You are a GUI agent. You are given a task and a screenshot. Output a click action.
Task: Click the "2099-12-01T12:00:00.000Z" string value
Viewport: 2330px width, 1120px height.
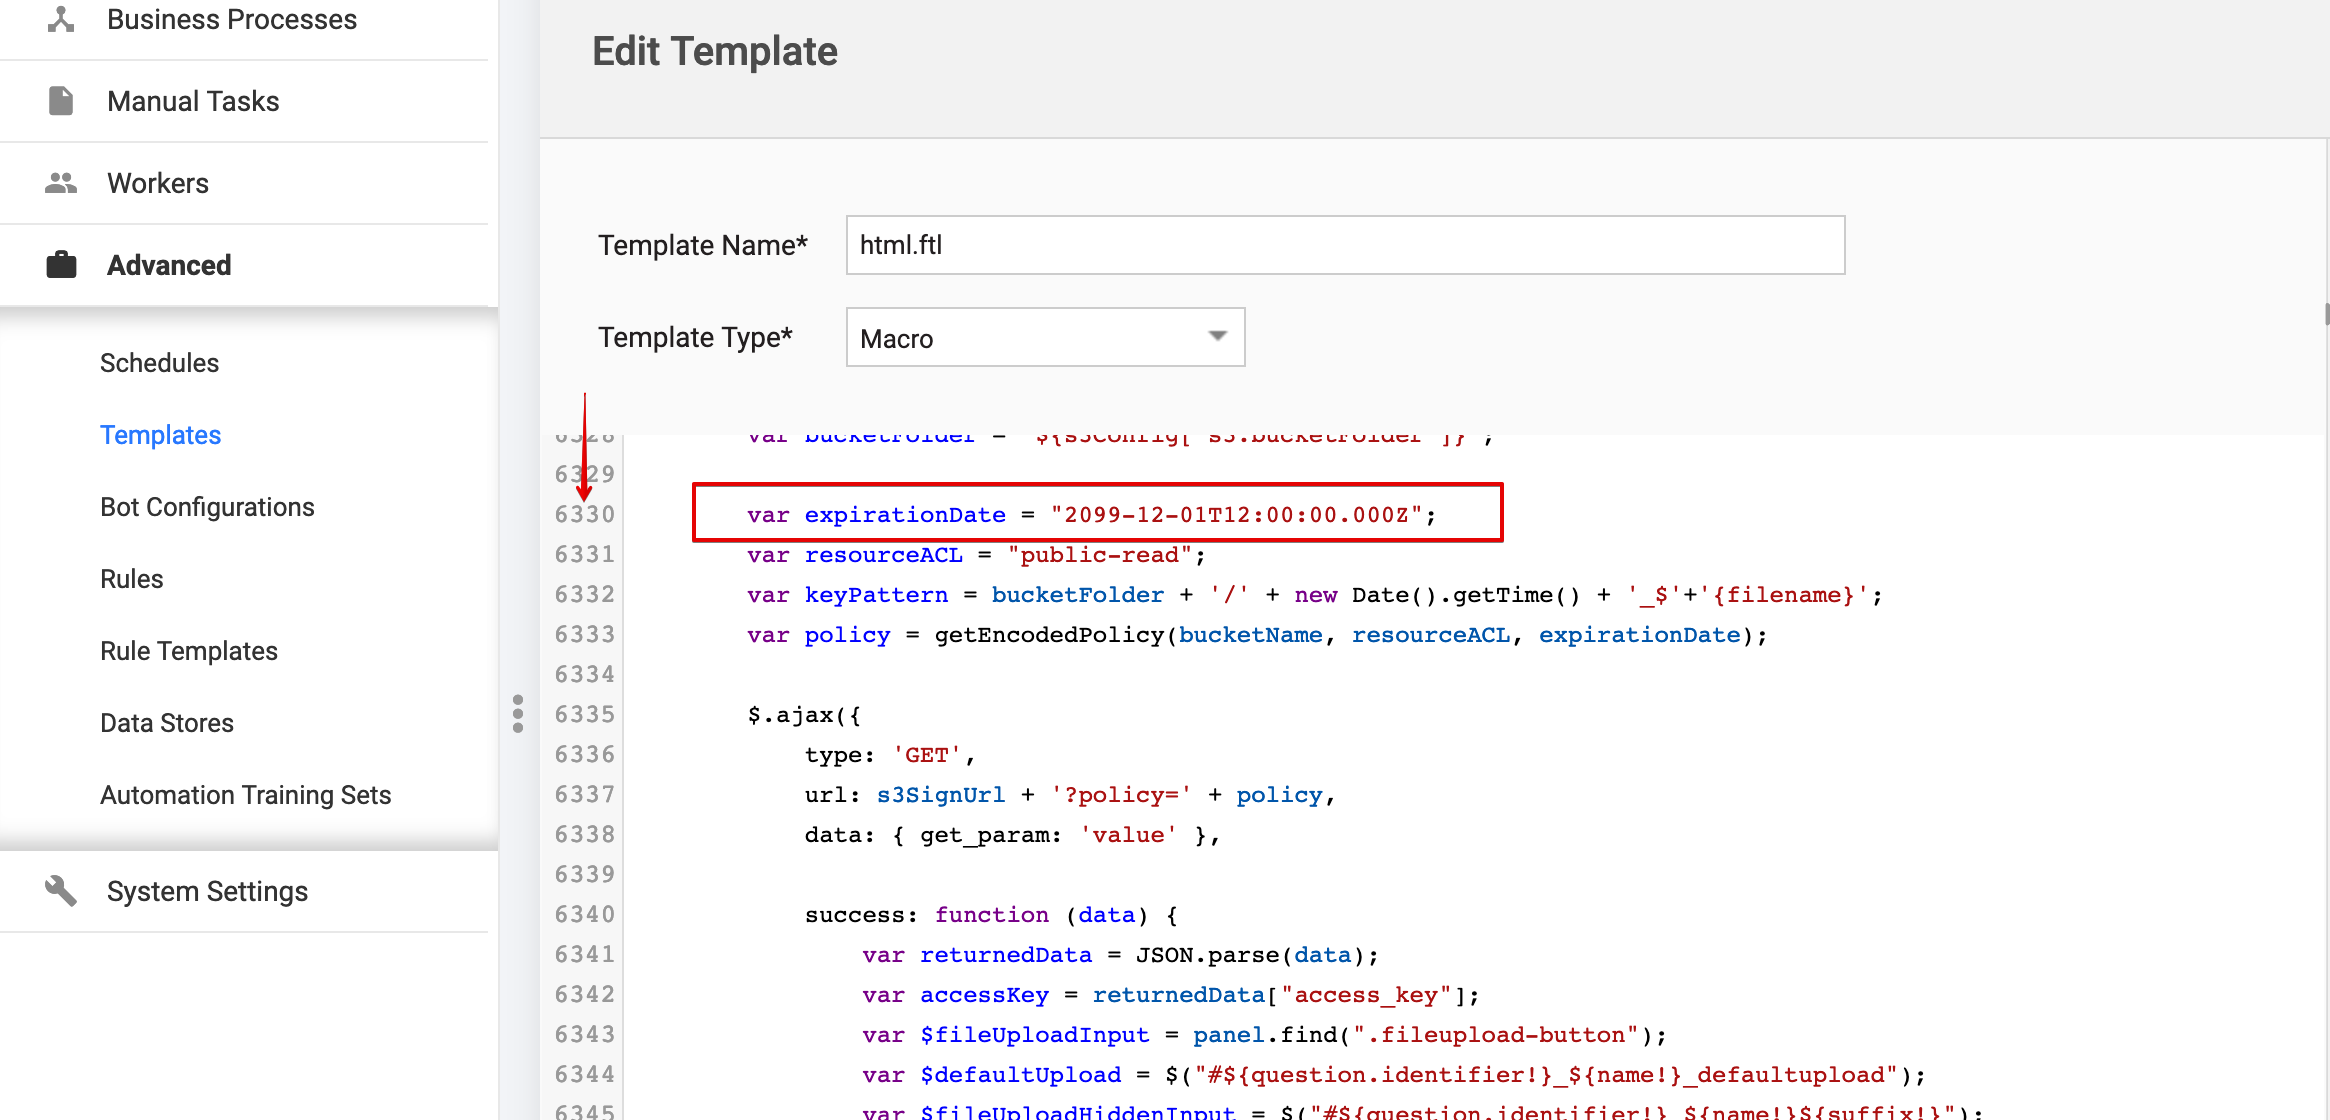pyautogui.click(x=1237, y=514)
